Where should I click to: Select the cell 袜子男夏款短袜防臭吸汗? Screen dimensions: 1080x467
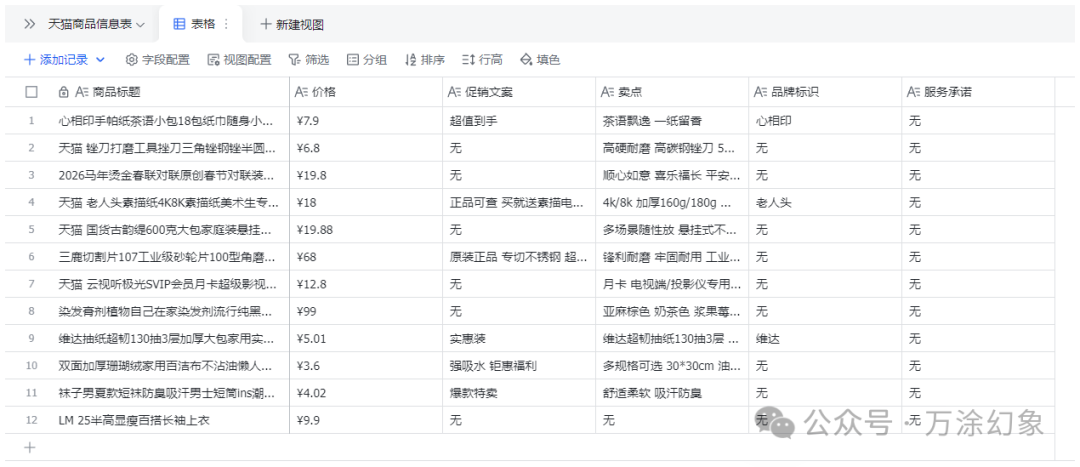tap(173, 393)
